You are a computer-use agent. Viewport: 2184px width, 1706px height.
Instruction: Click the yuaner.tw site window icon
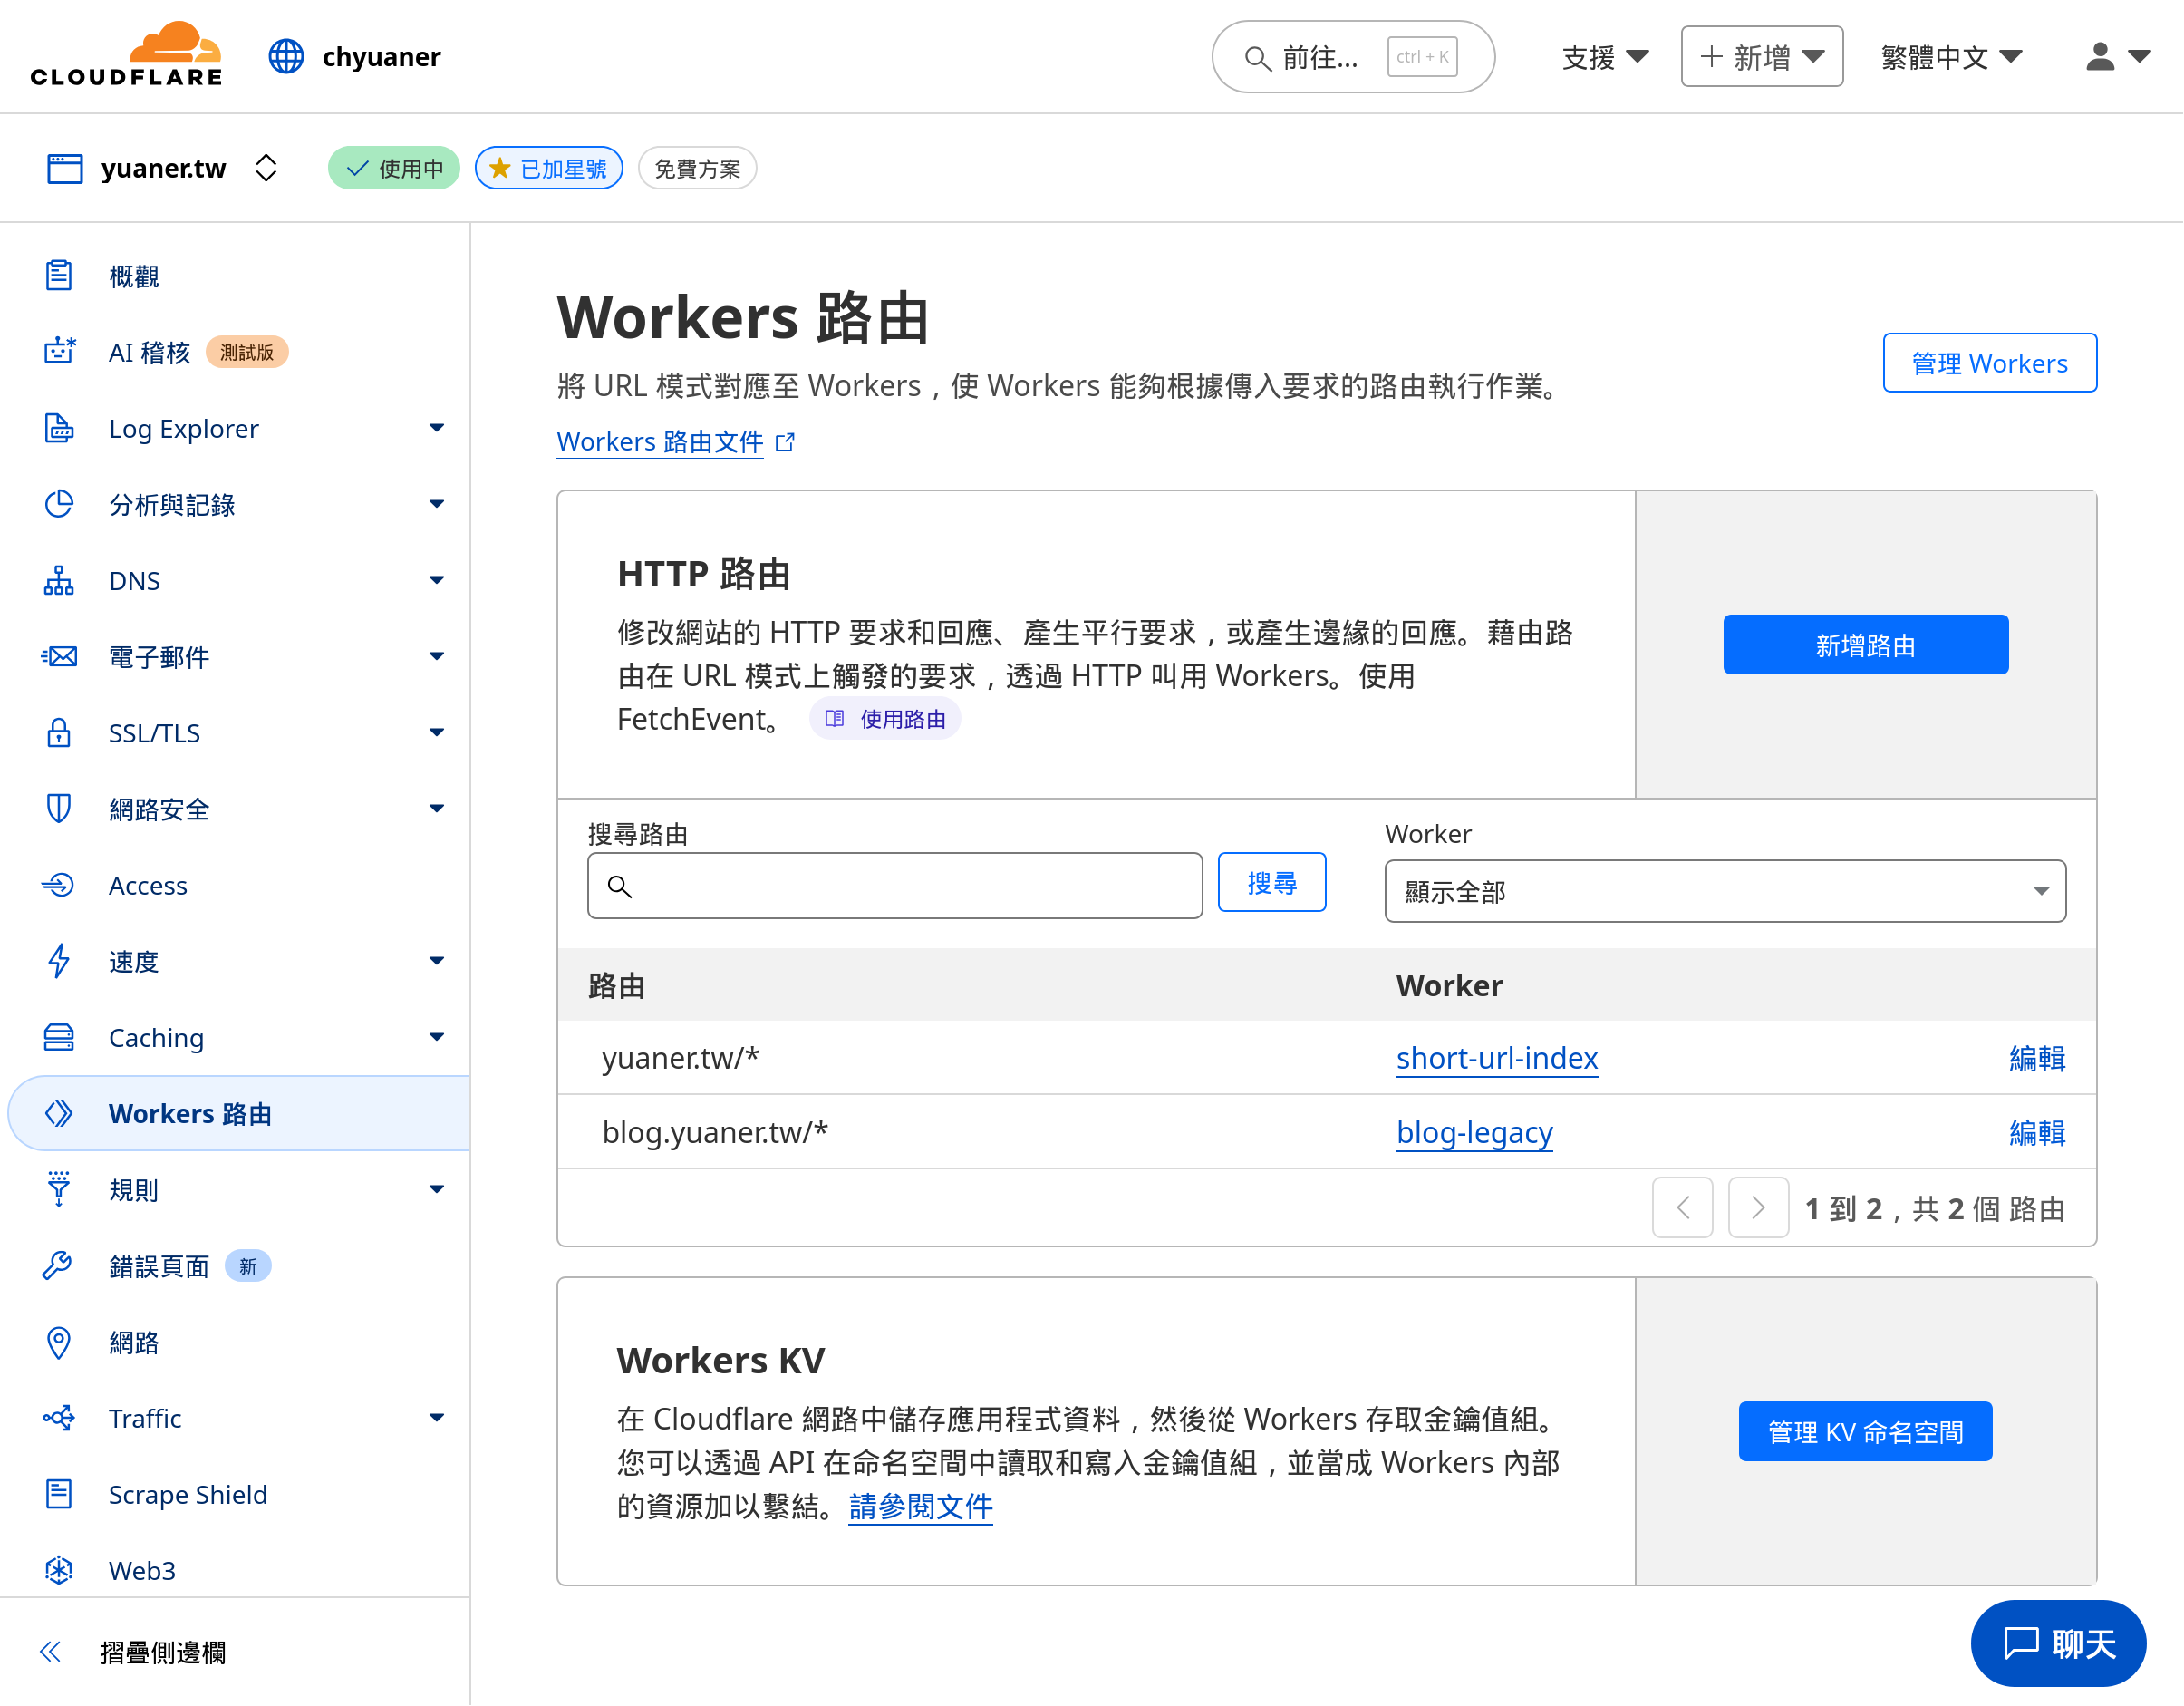pyautogui.click(x=65, y=168)
